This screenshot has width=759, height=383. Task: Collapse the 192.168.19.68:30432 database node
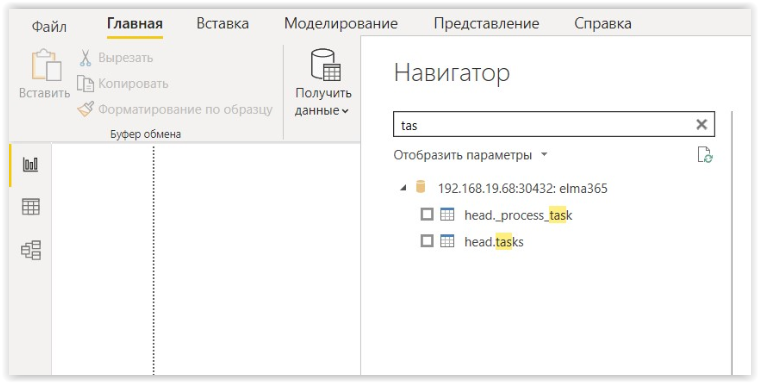click(403, 188)
